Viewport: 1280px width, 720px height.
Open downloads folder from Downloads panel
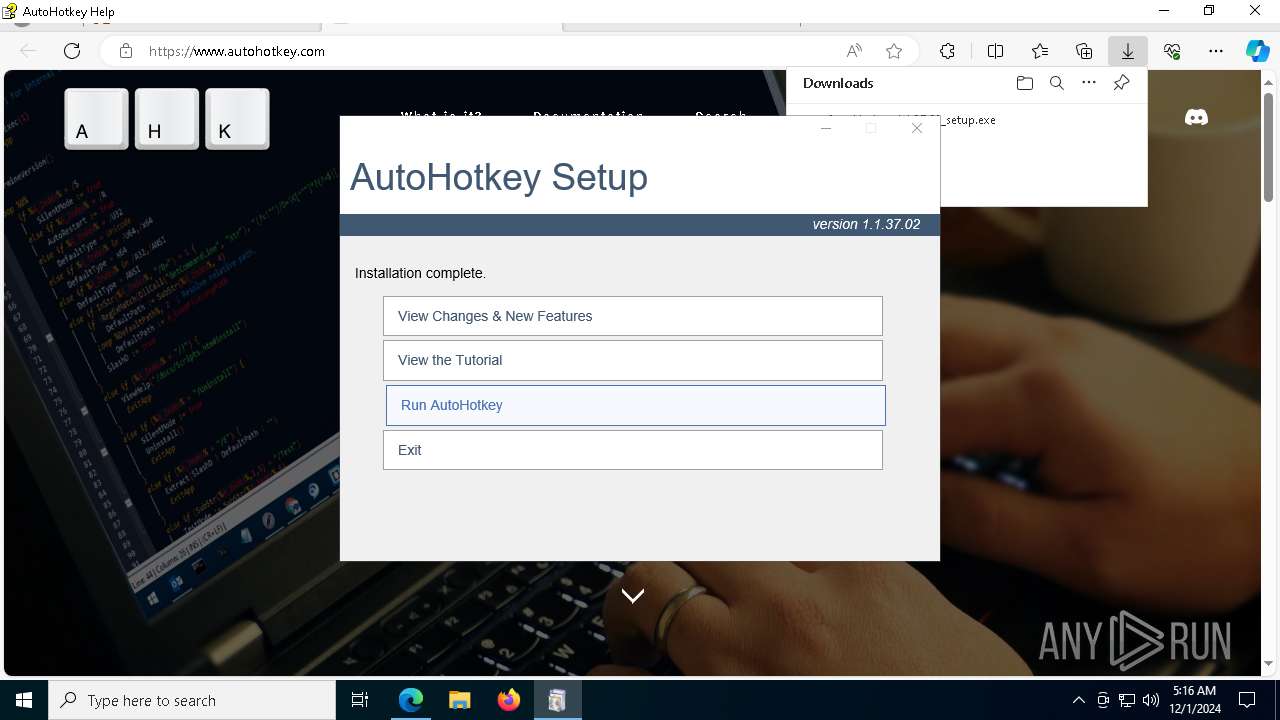(x=1024, y=83)
